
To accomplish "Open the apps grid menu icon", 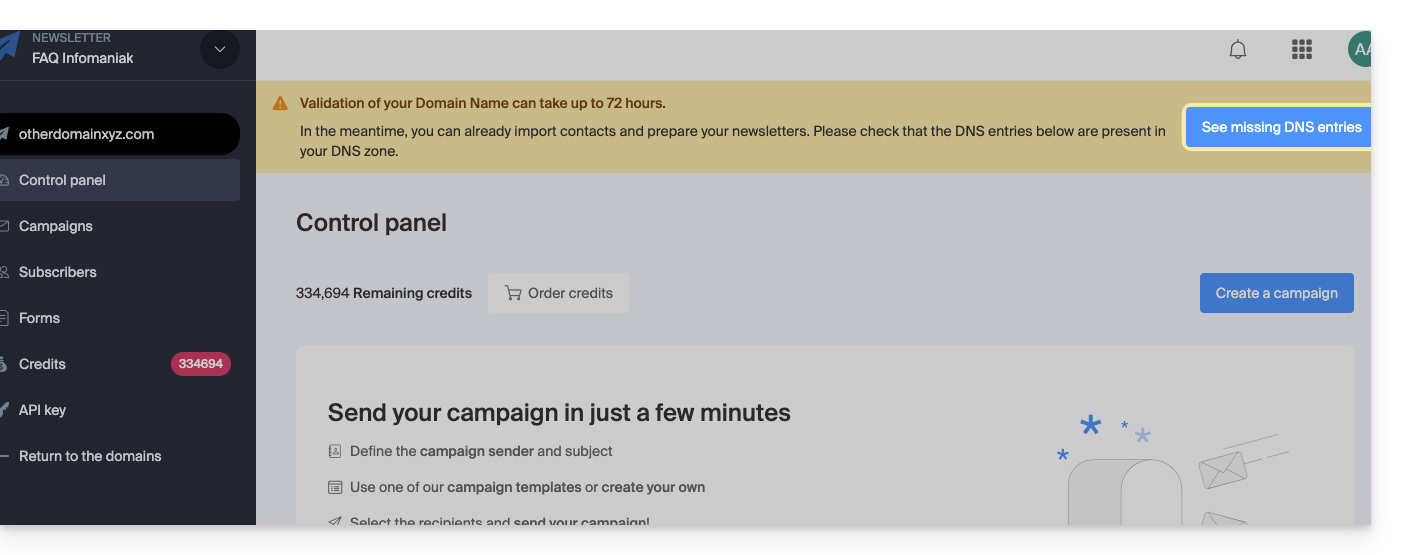I will coord(1301,49).
